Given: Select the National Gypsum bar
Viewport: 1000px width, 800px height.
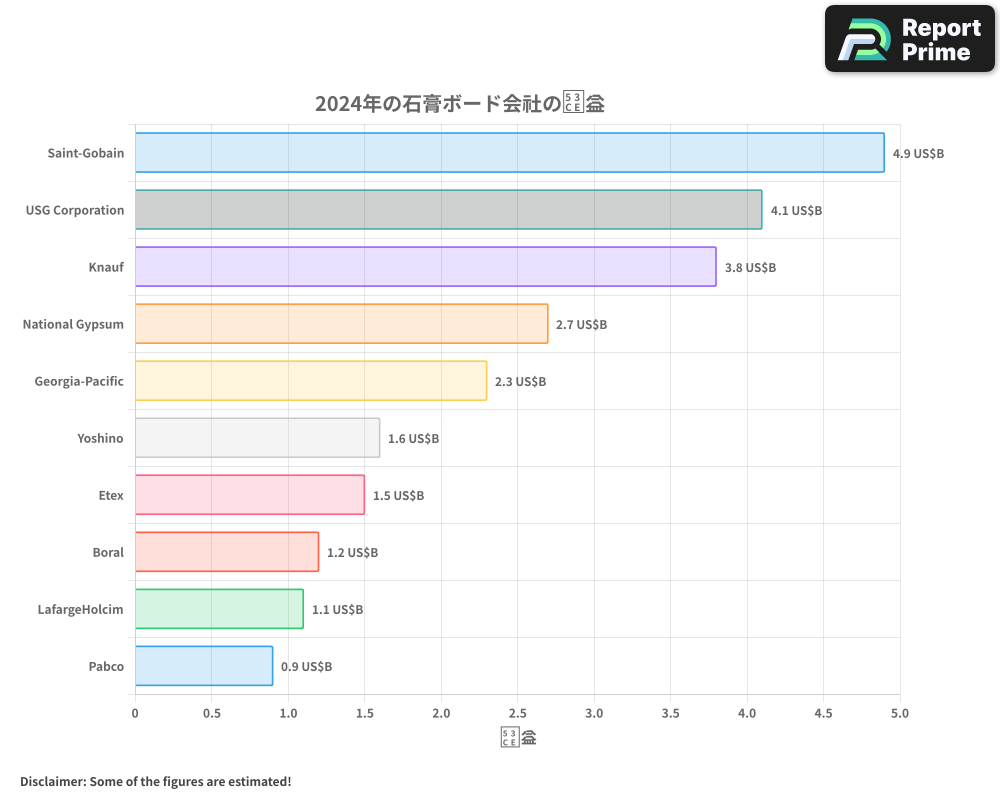Looking at the screenshot, I should pos(340,324).
